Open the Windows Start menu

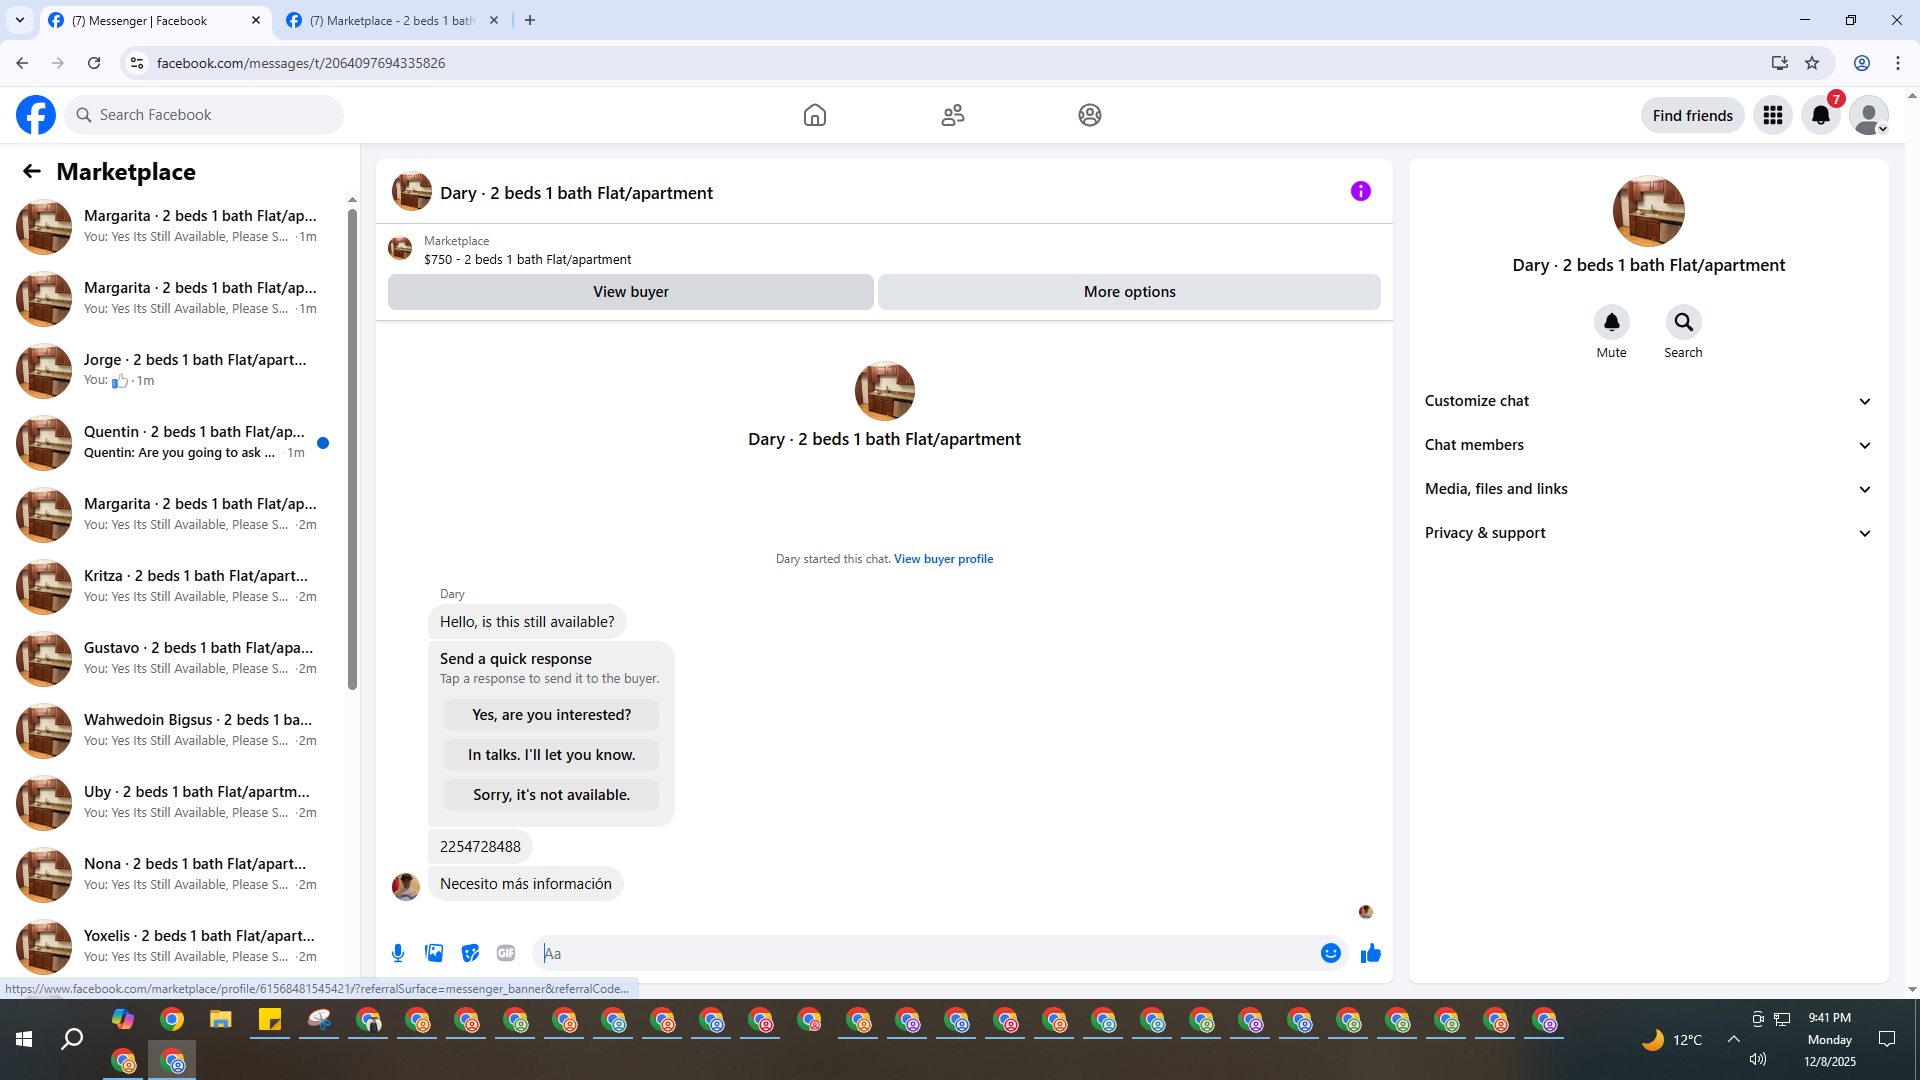(x=24, y=1040)
